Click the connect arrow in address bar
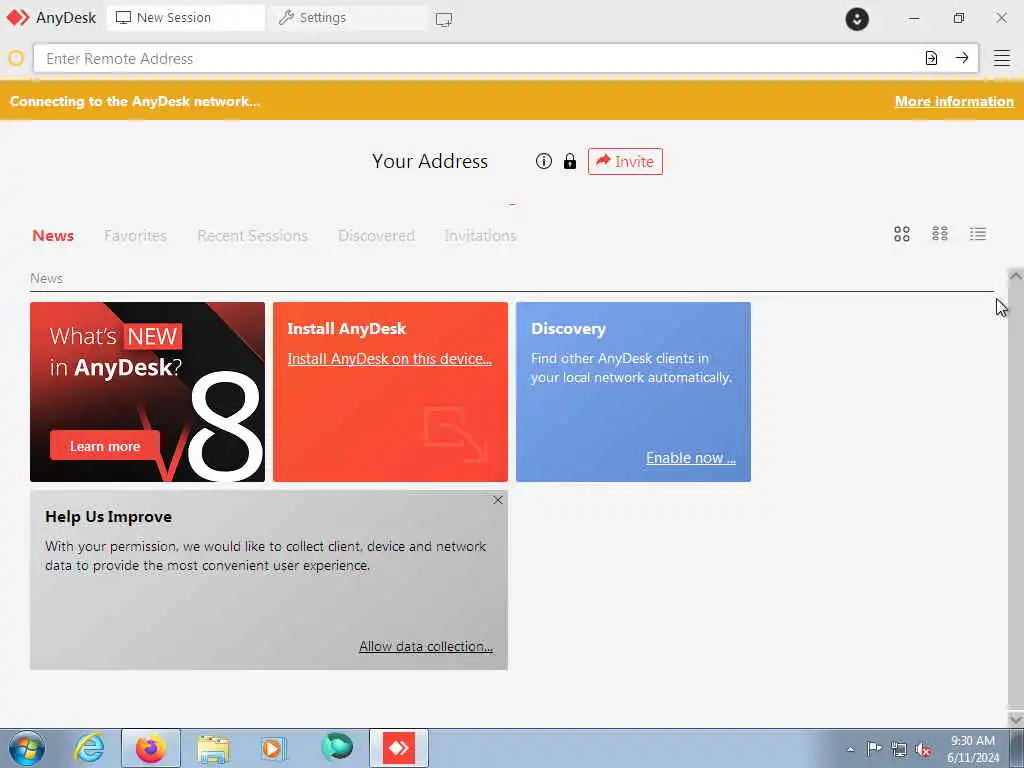The image size is (1024, 768). [962, 58]
